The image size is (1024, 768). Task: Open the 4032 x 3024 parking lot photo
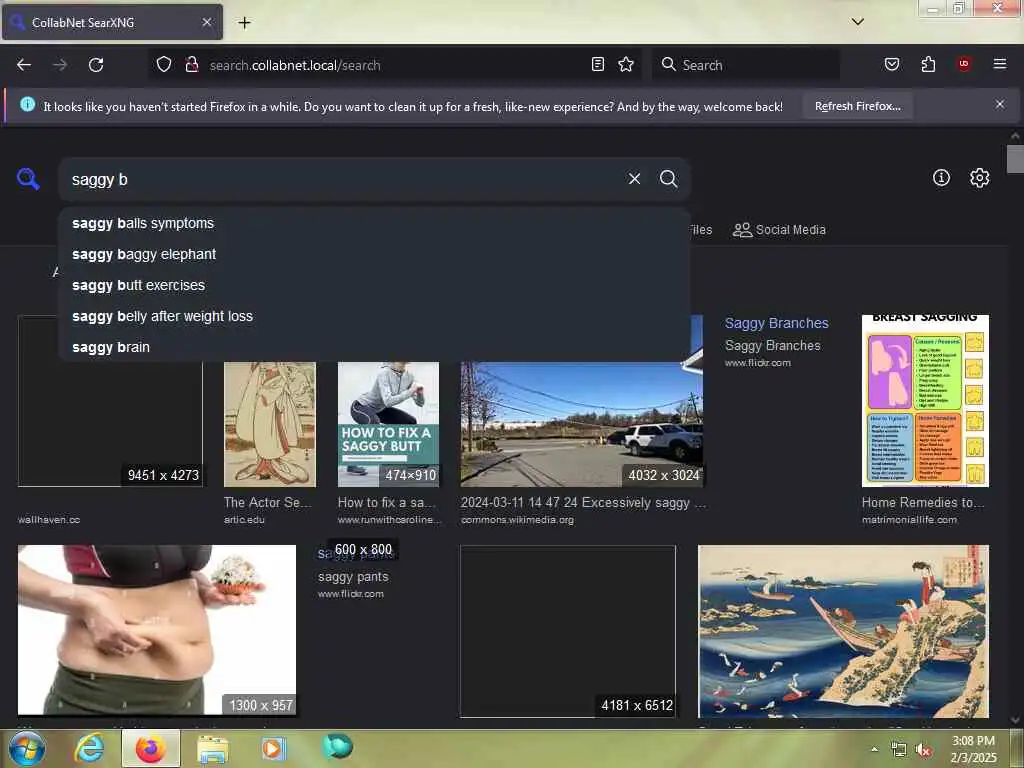[x=582, y=424]
